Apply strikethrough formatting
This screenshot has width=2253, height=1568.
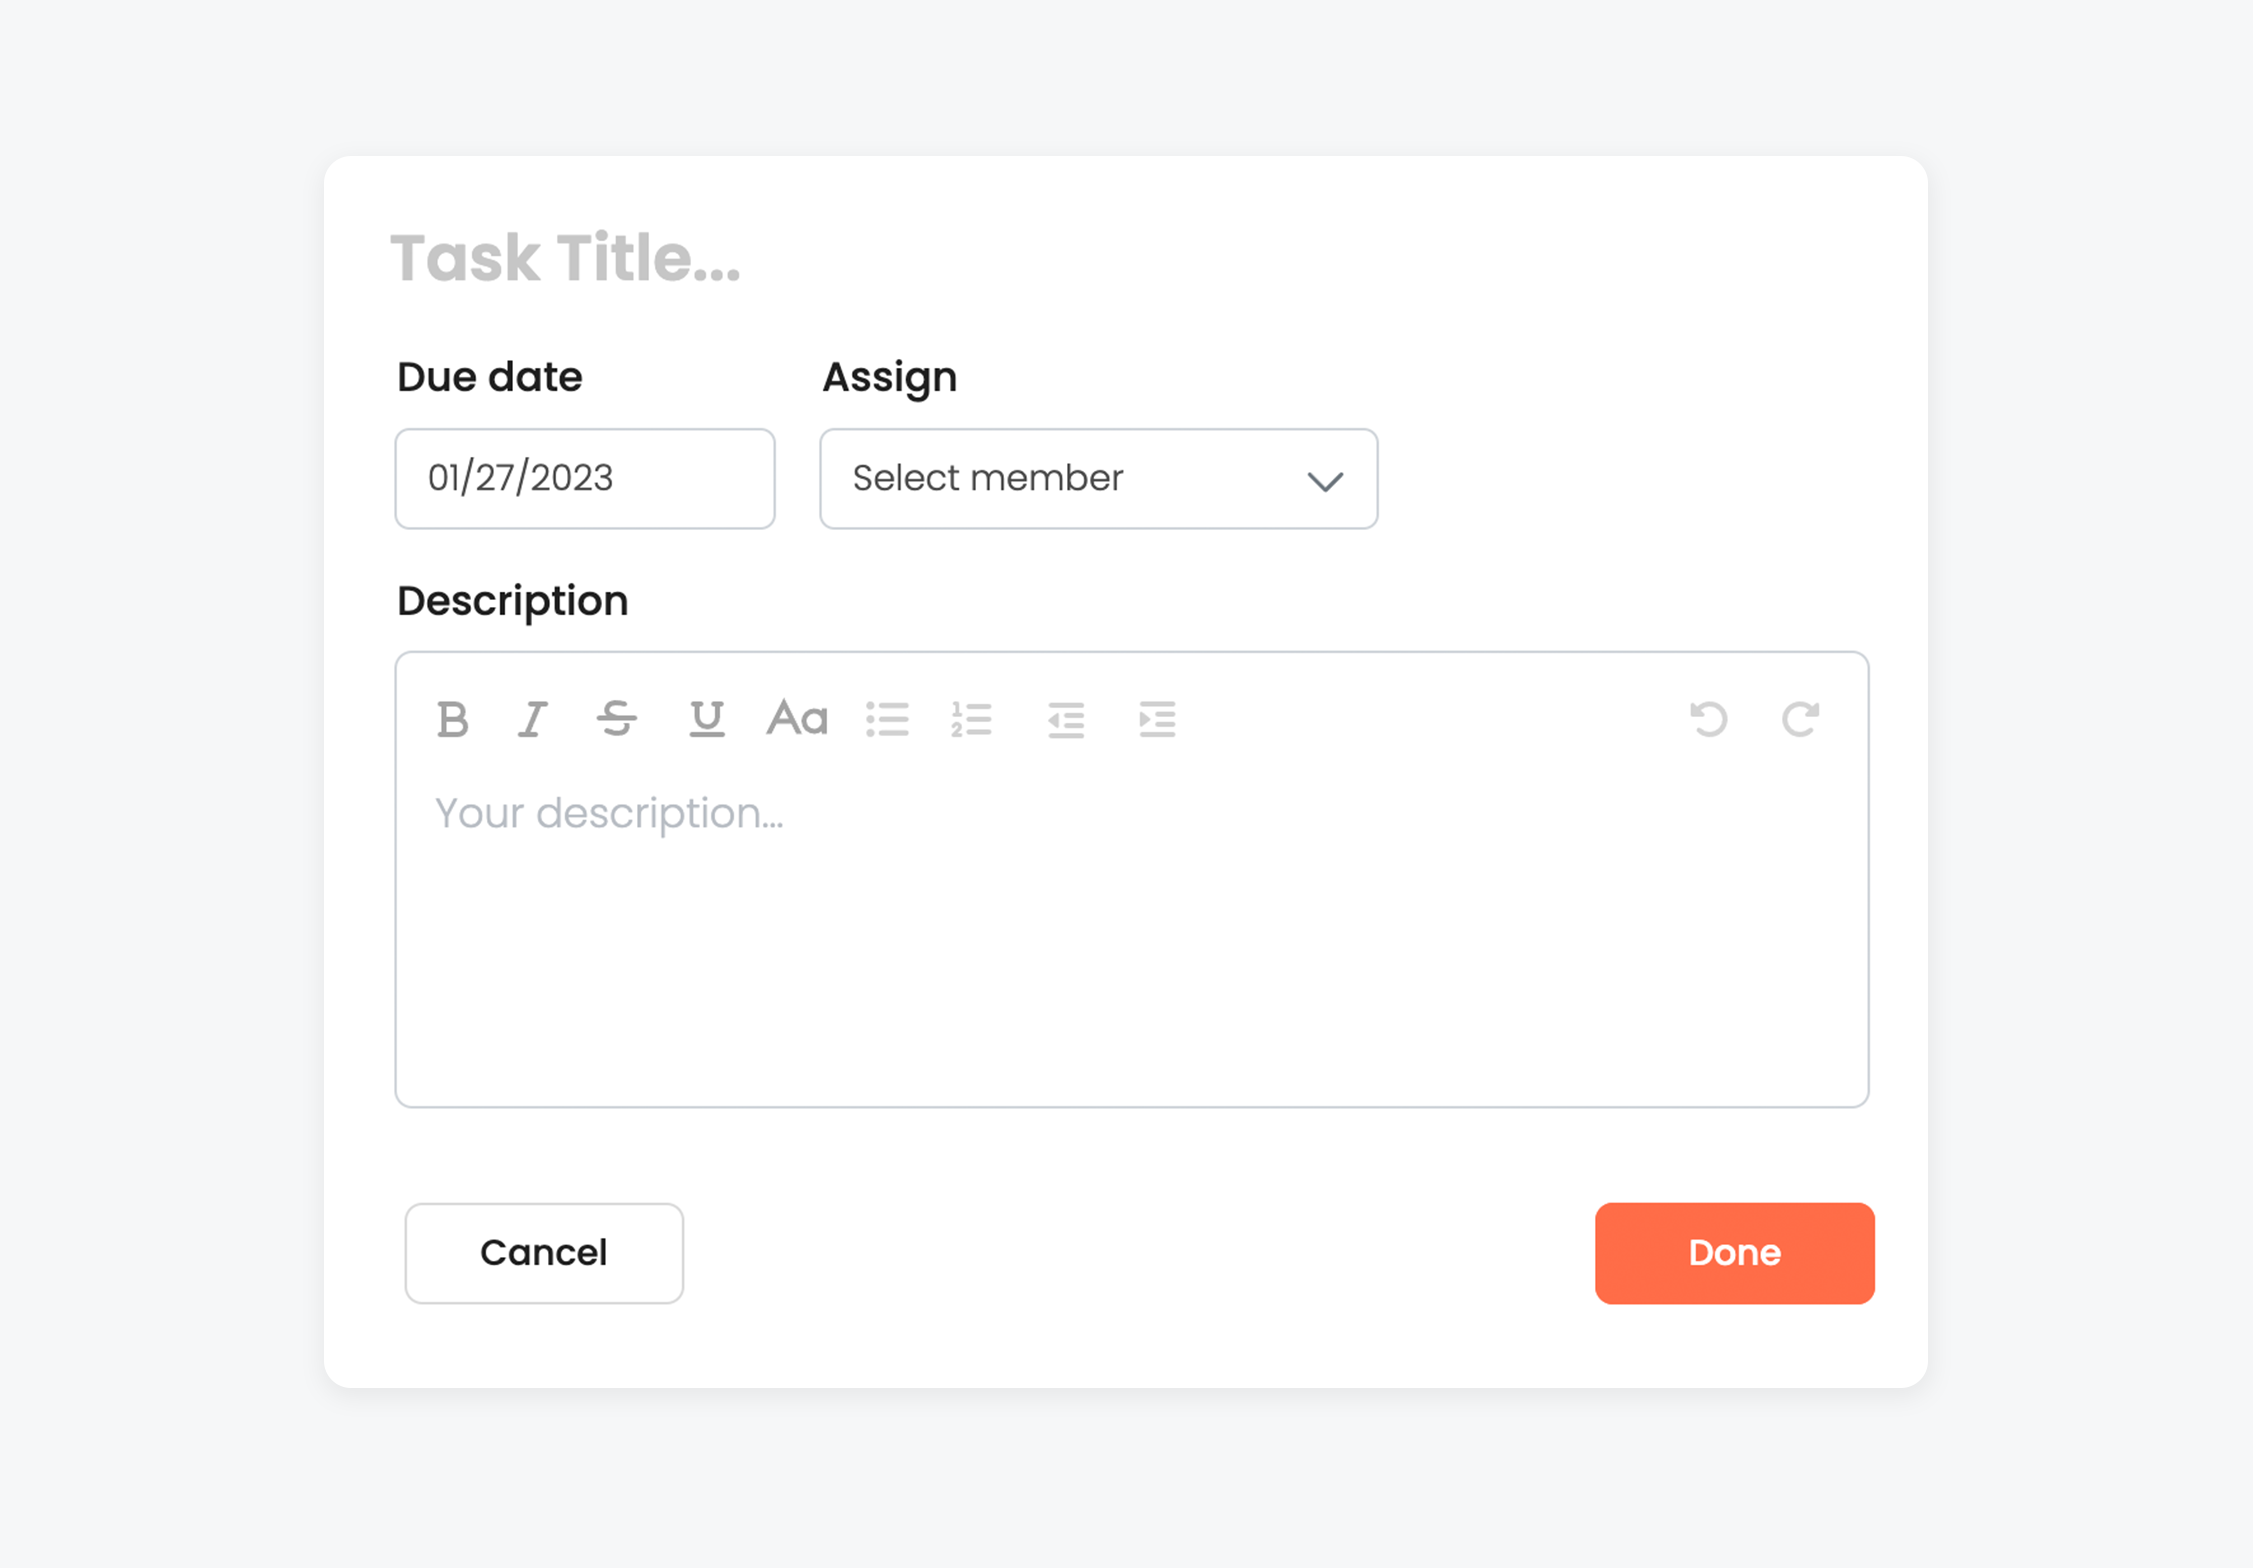[617, 717]
